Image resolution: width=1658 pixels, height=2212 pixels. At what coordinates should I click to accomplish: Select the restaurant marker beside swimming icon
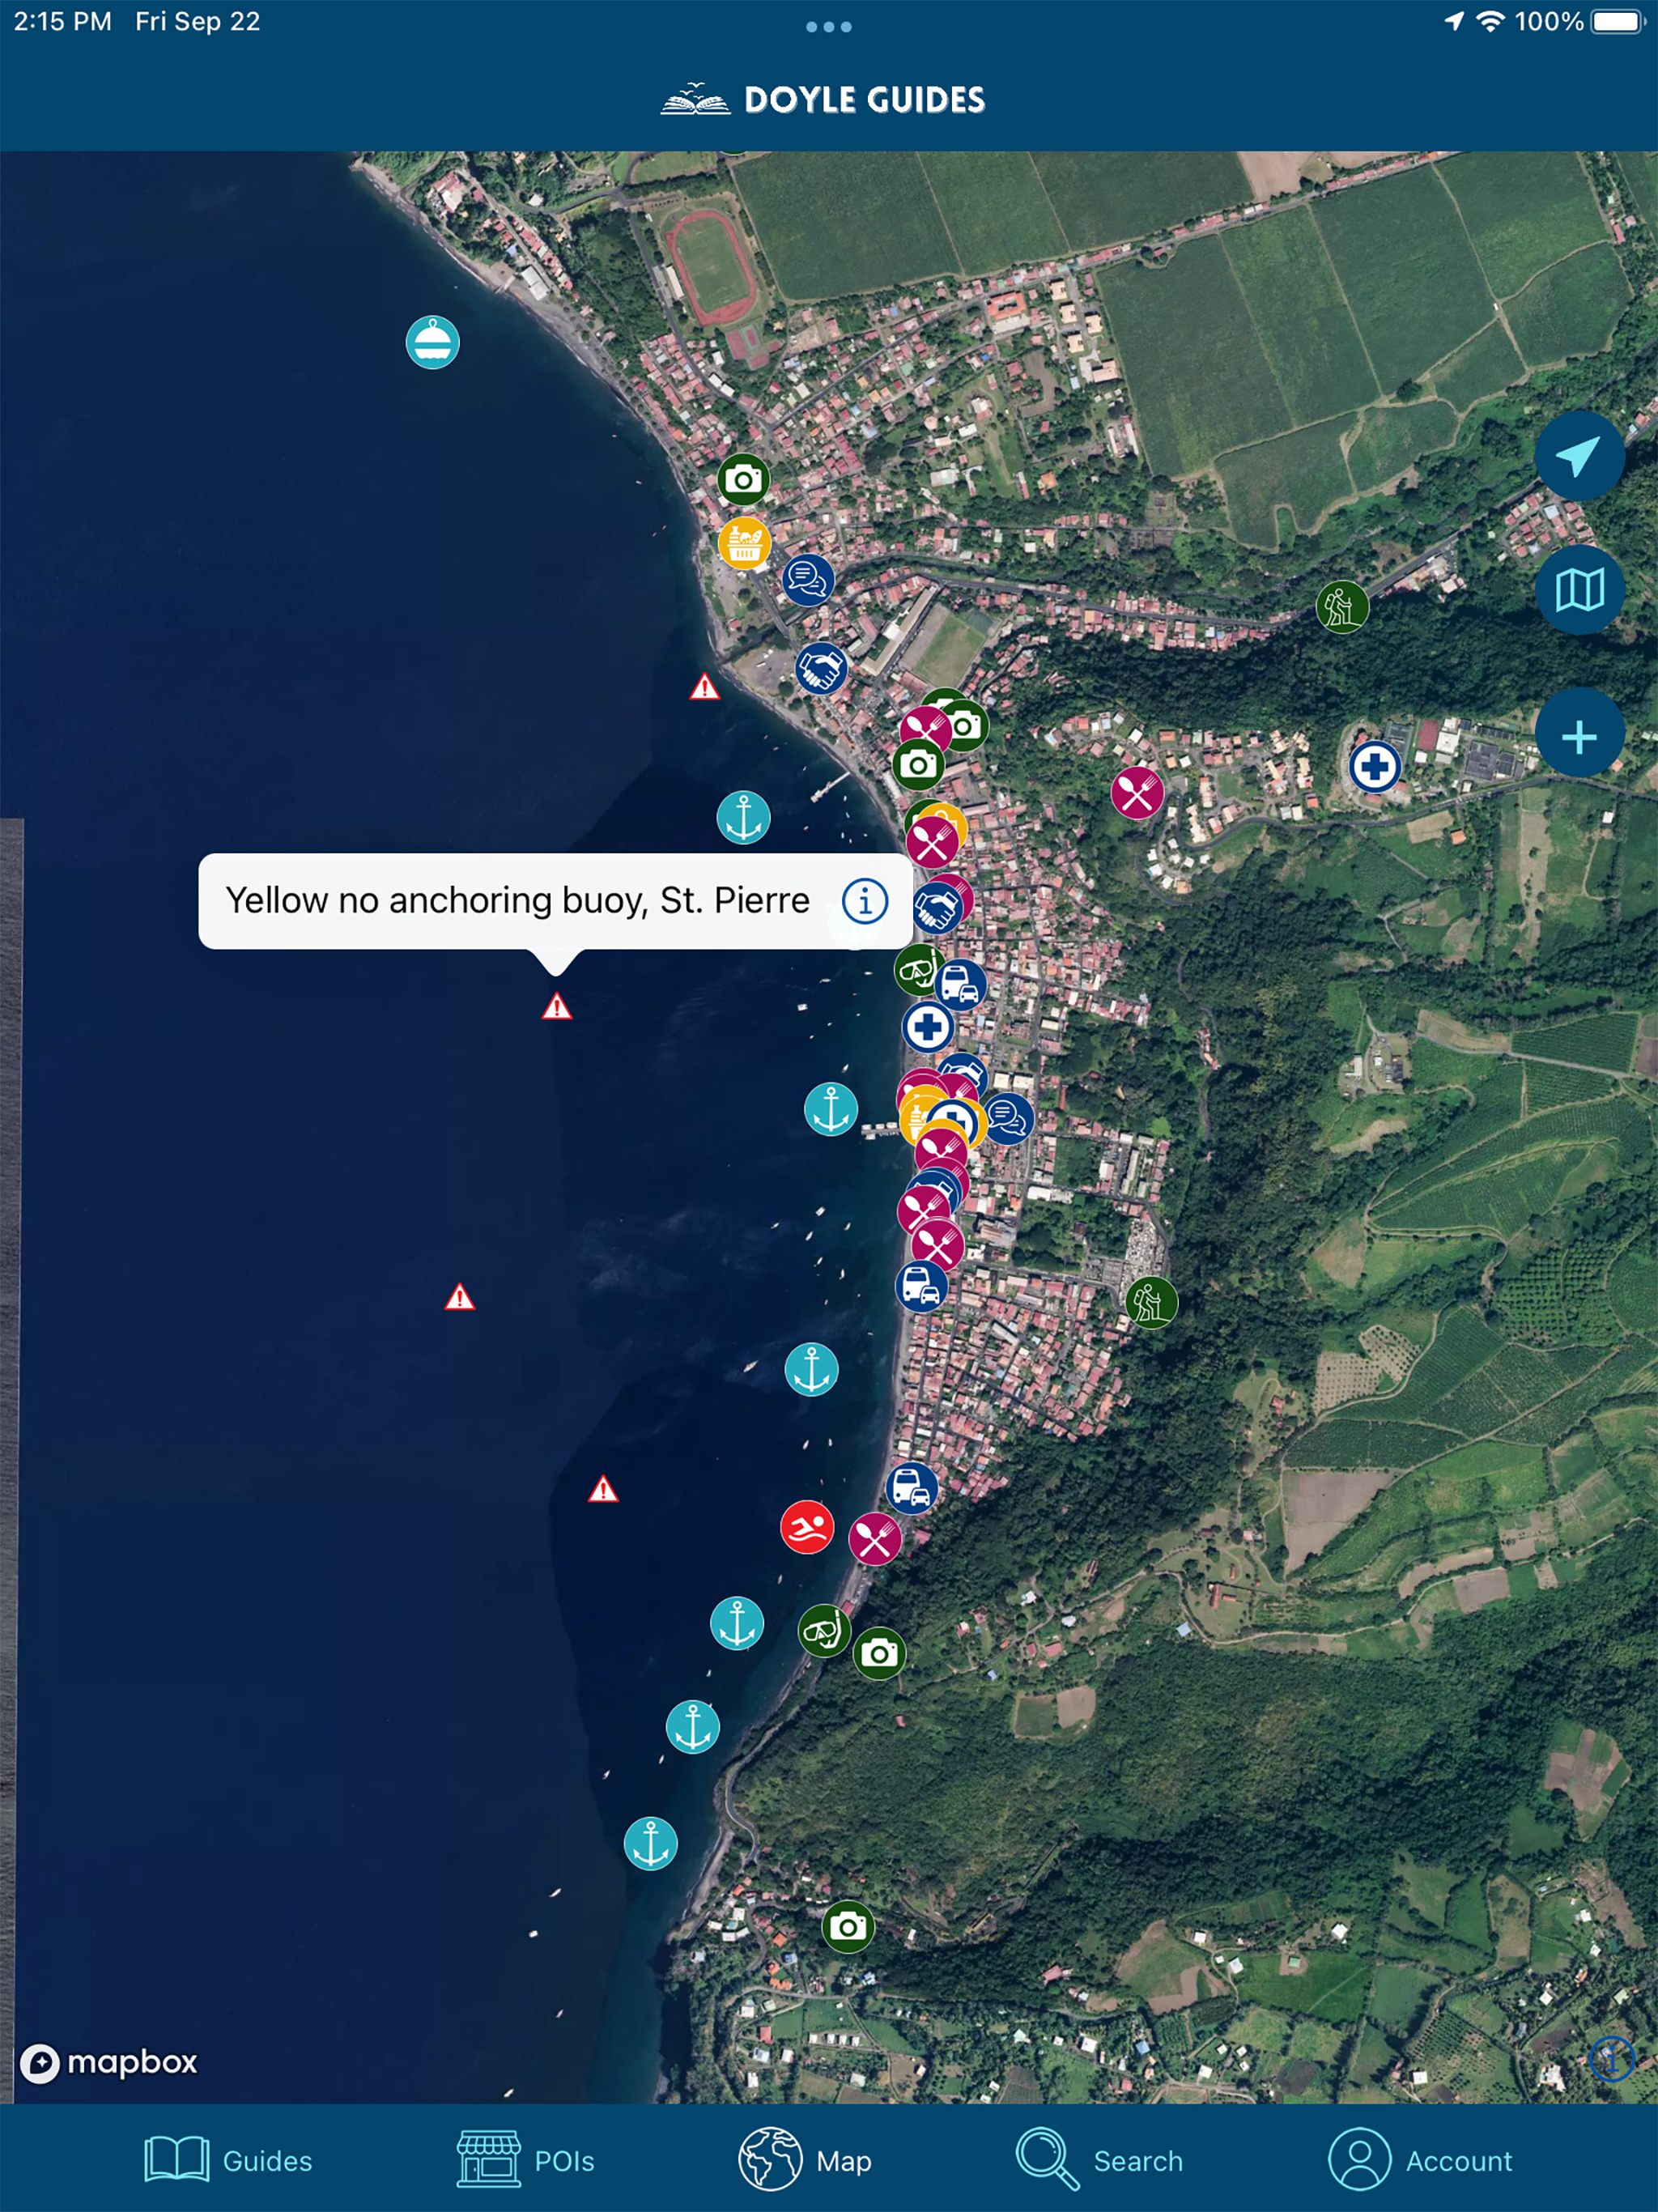pos(875,1539)
